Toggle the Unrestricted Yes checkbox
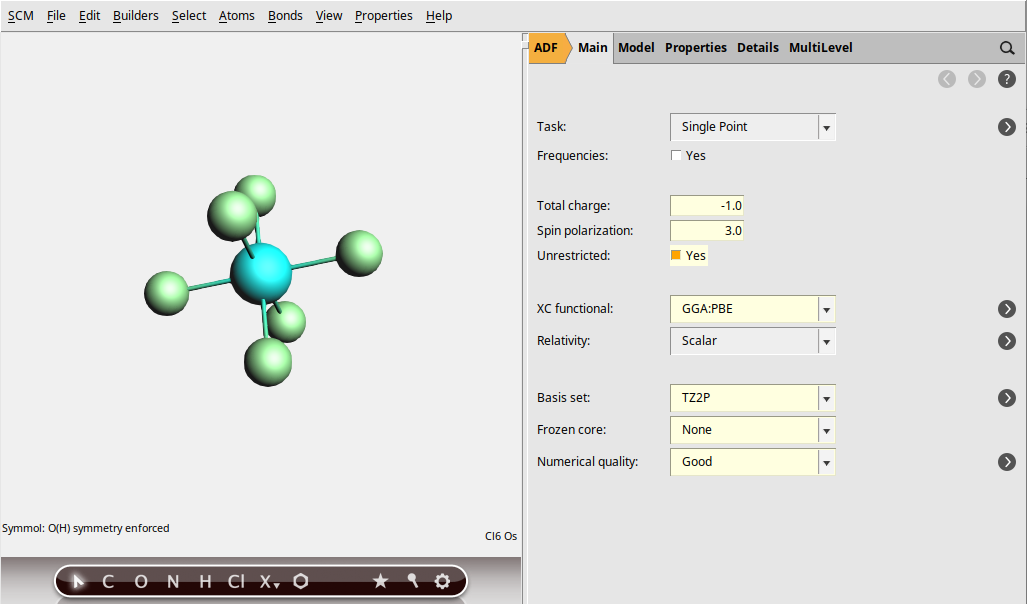1027x604 pixels. pos(677,256)
